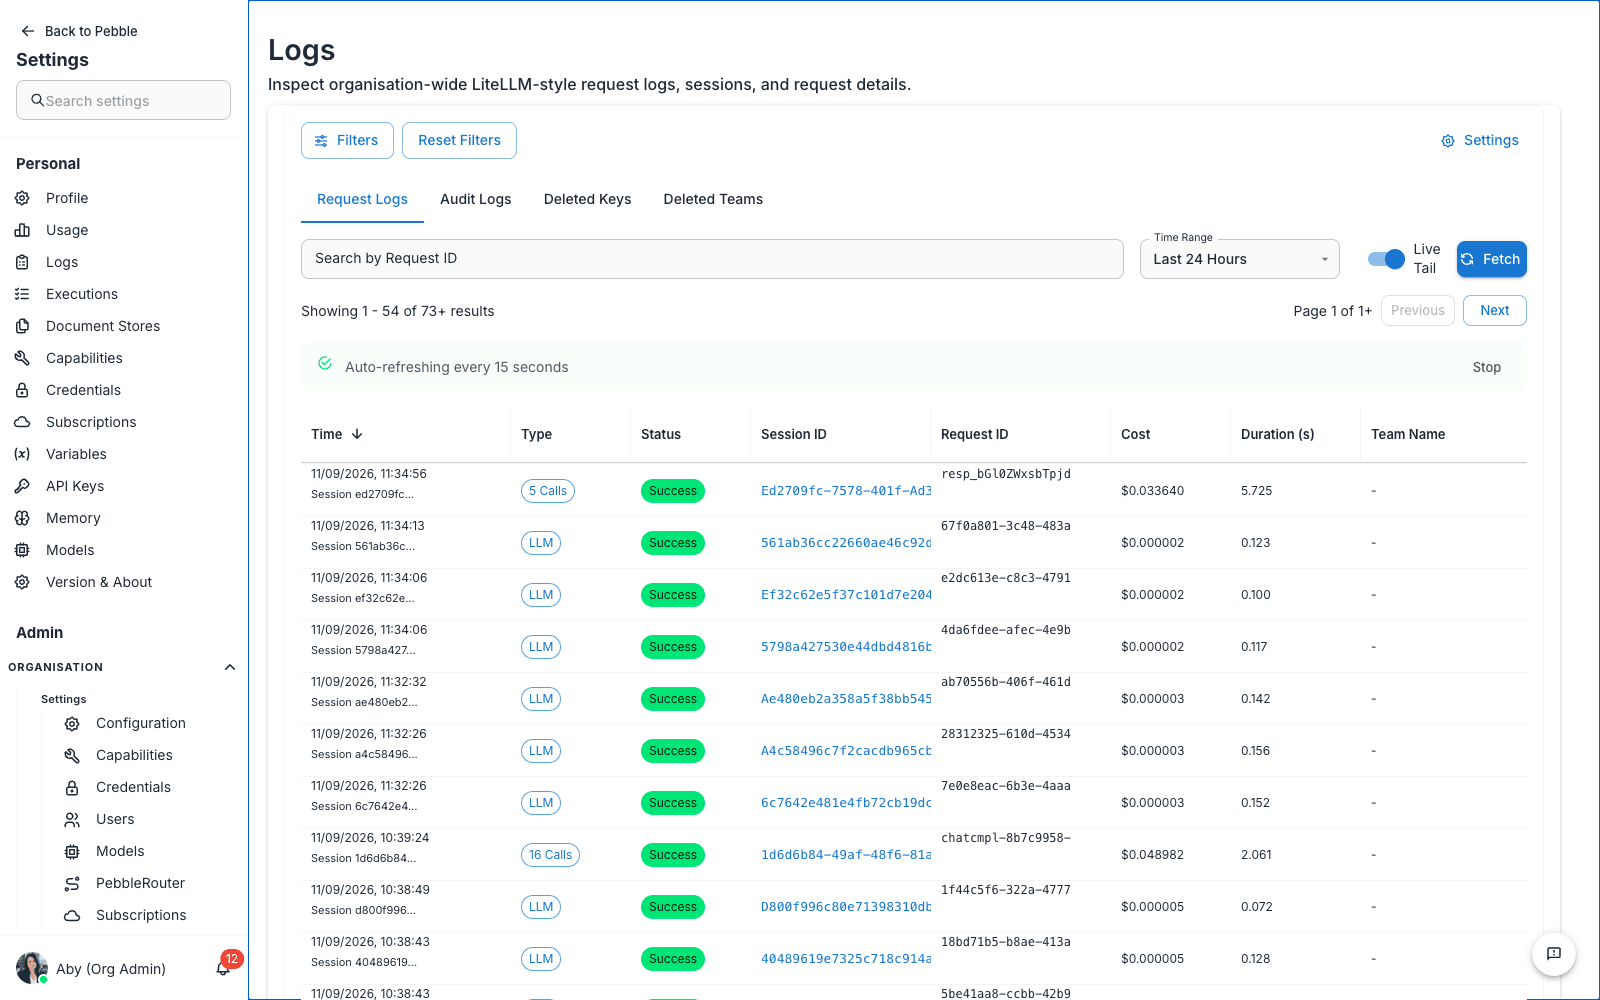1600x1000 pixels.
Task: Click cost value $0.033640
Action: [1152, 491]
